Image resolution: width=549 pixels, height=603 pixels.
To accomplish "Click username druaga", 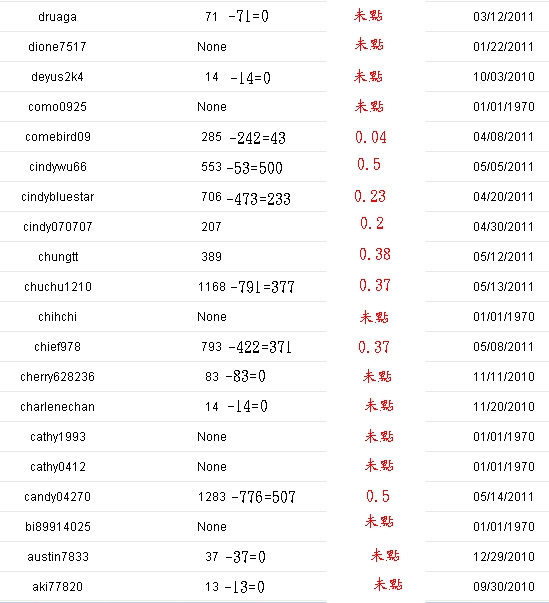I will pyautogui.click(x=57, y=17).
